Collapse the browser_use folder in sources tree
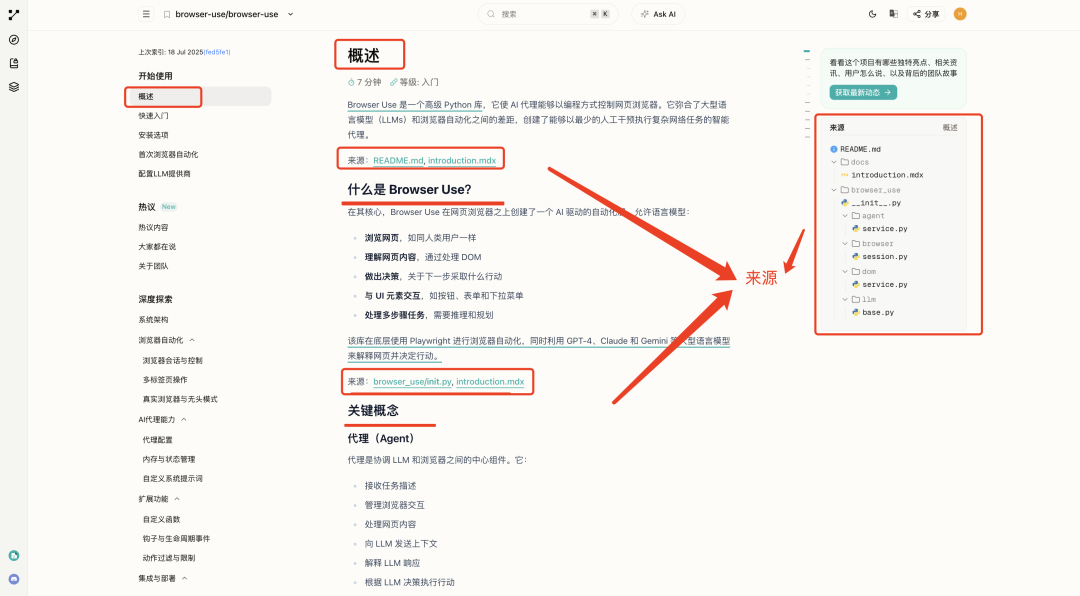 coord(834,189)
